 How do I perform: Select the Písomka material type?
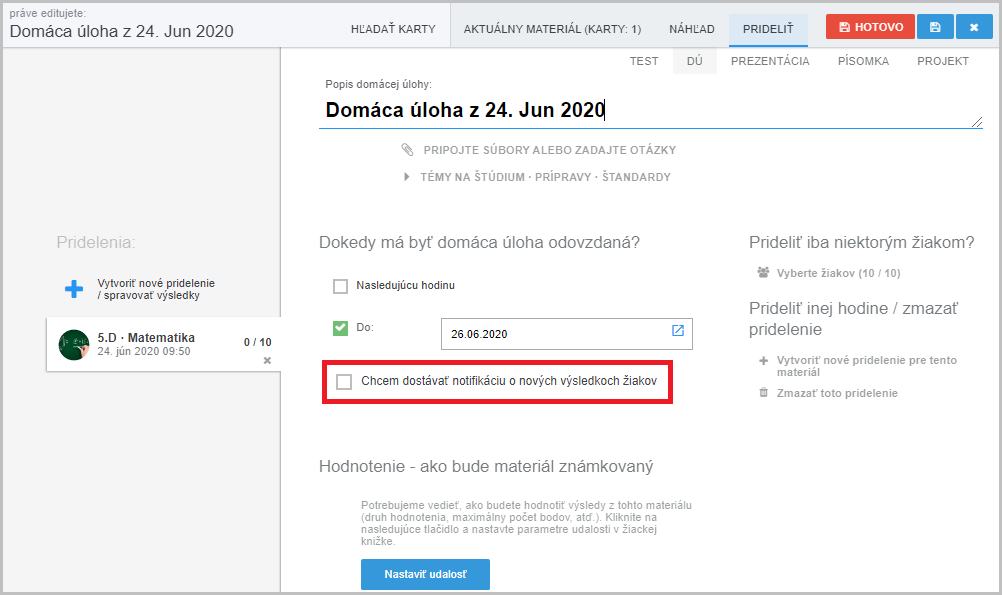click(x=863, y=61)
